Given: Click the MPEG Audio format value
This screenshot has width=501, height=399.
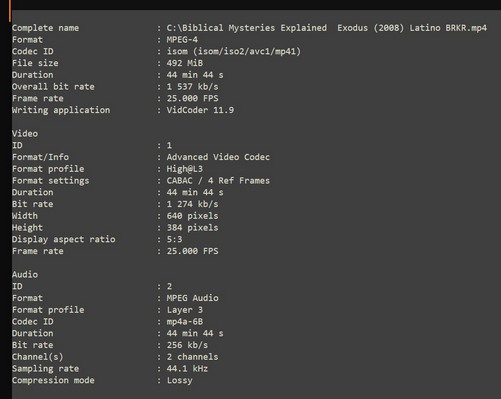Looking at the screenshot, I should 192,298.
